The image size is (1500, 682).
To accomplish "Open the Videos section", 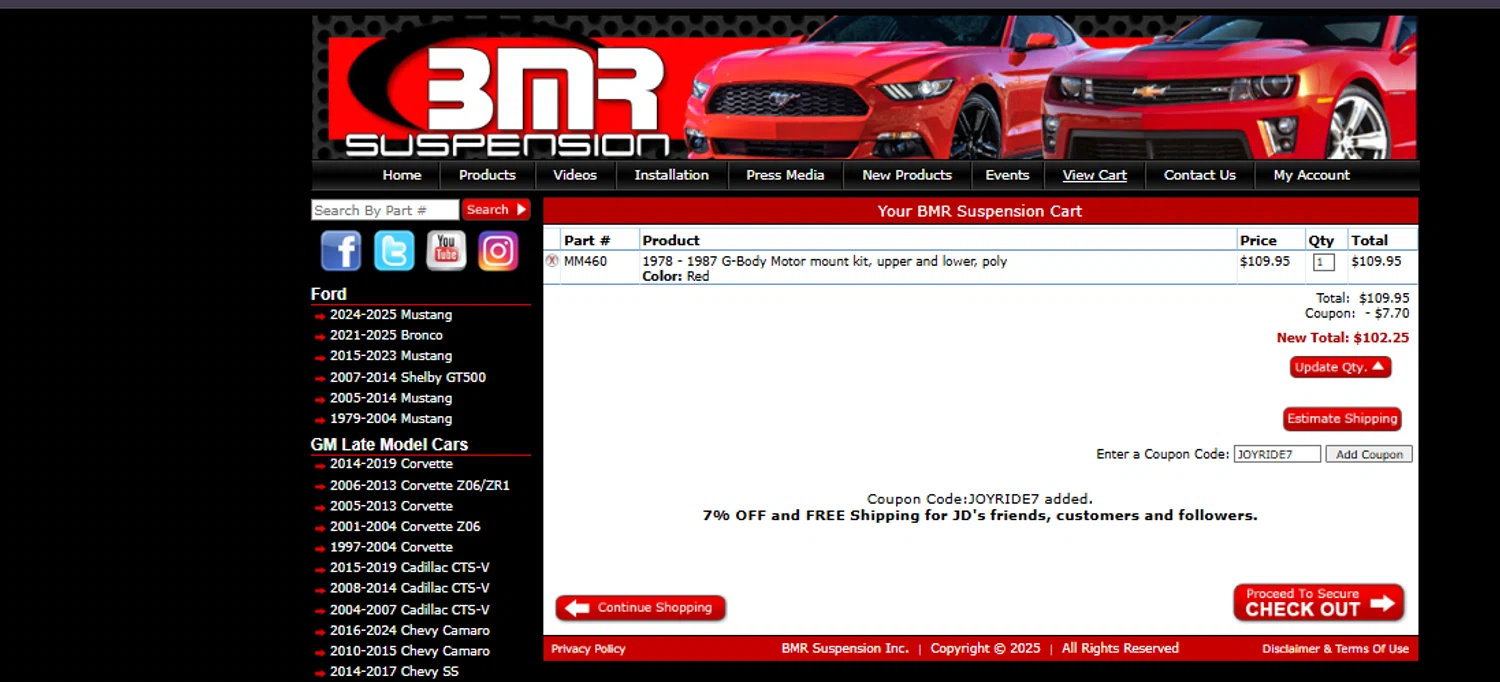I will (575, 175).
